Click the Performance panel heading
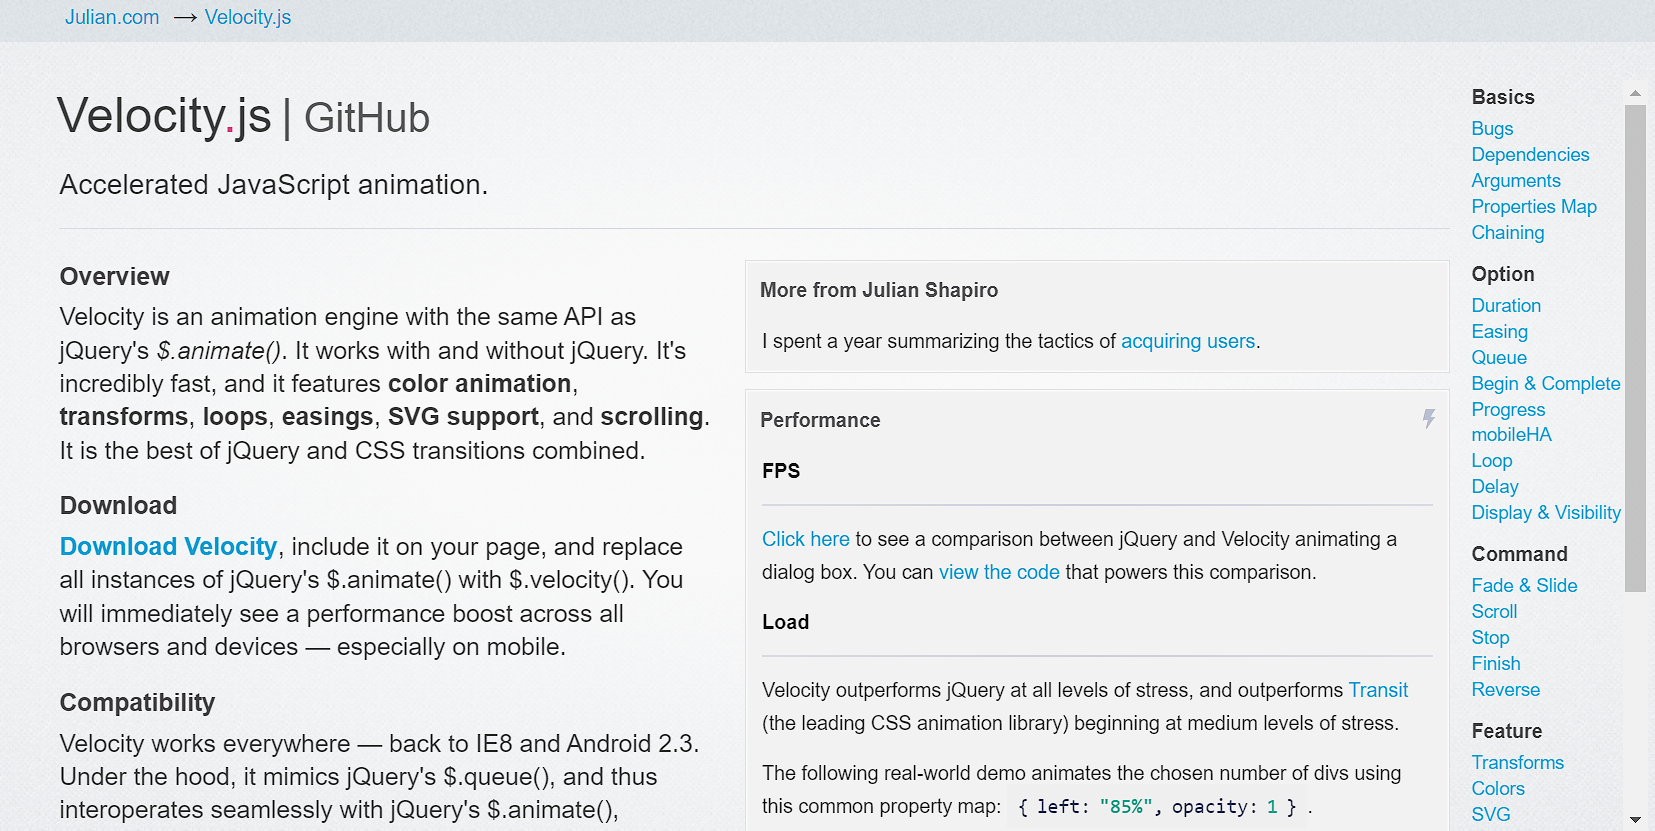The width and height of the screenshot is (1655, 831). pyautogui.click(x=820, y=420)
